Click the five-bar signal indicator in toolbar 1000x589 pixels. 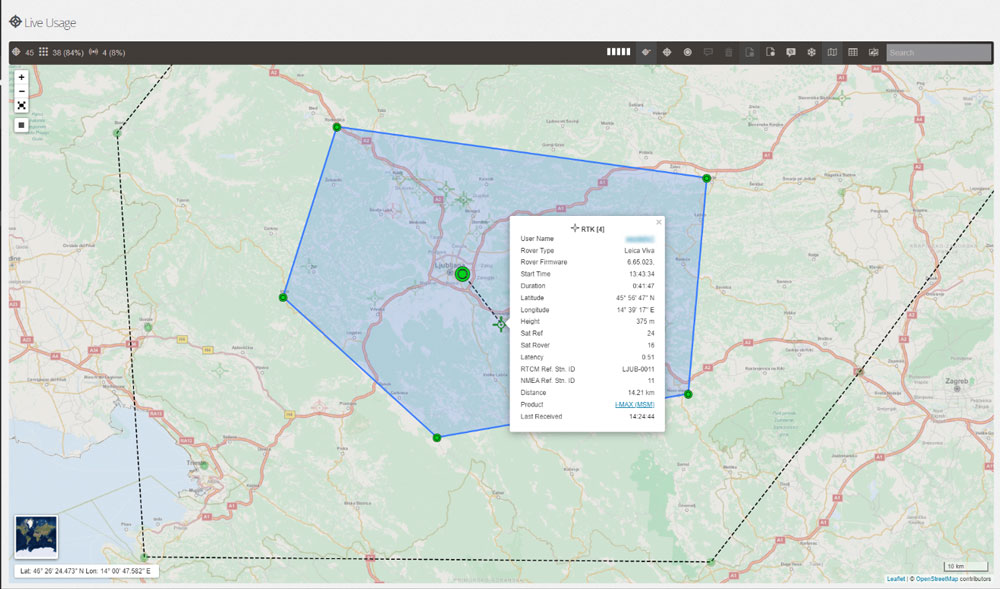(x=619, y=52)
